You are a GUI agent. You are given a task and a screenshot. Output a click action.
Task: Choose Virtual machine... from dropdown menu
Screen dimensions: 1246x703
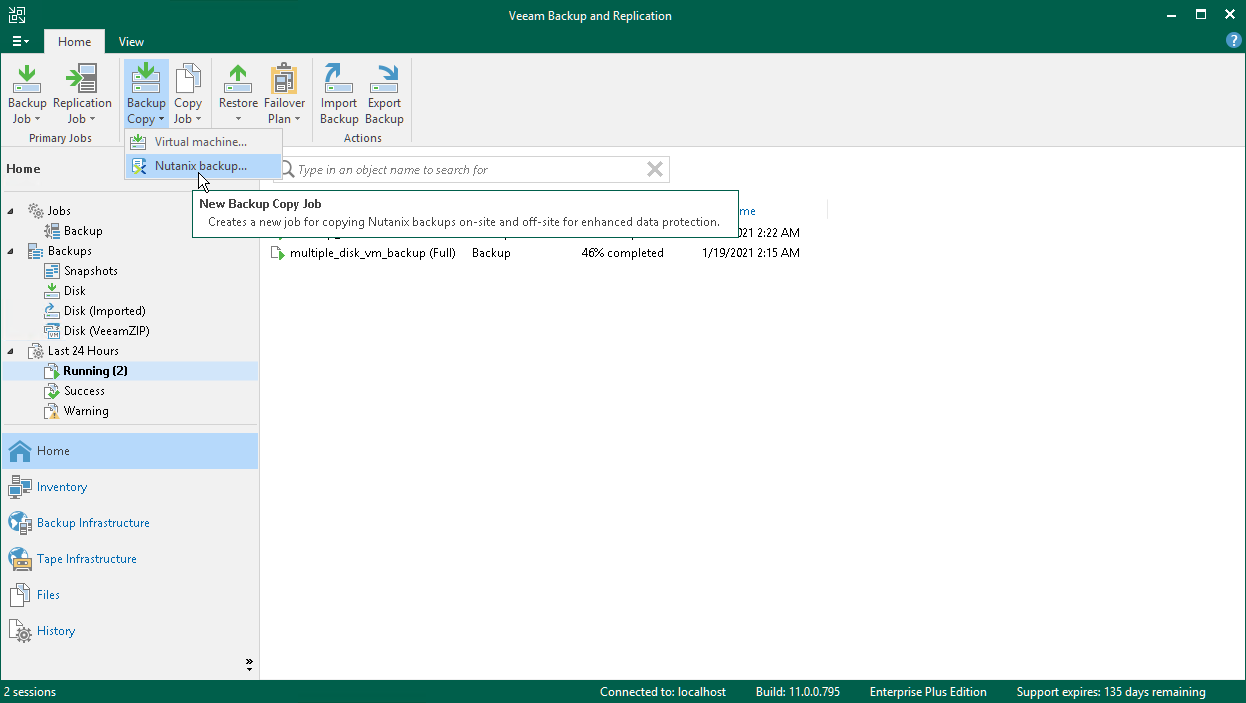pos(201,142)
